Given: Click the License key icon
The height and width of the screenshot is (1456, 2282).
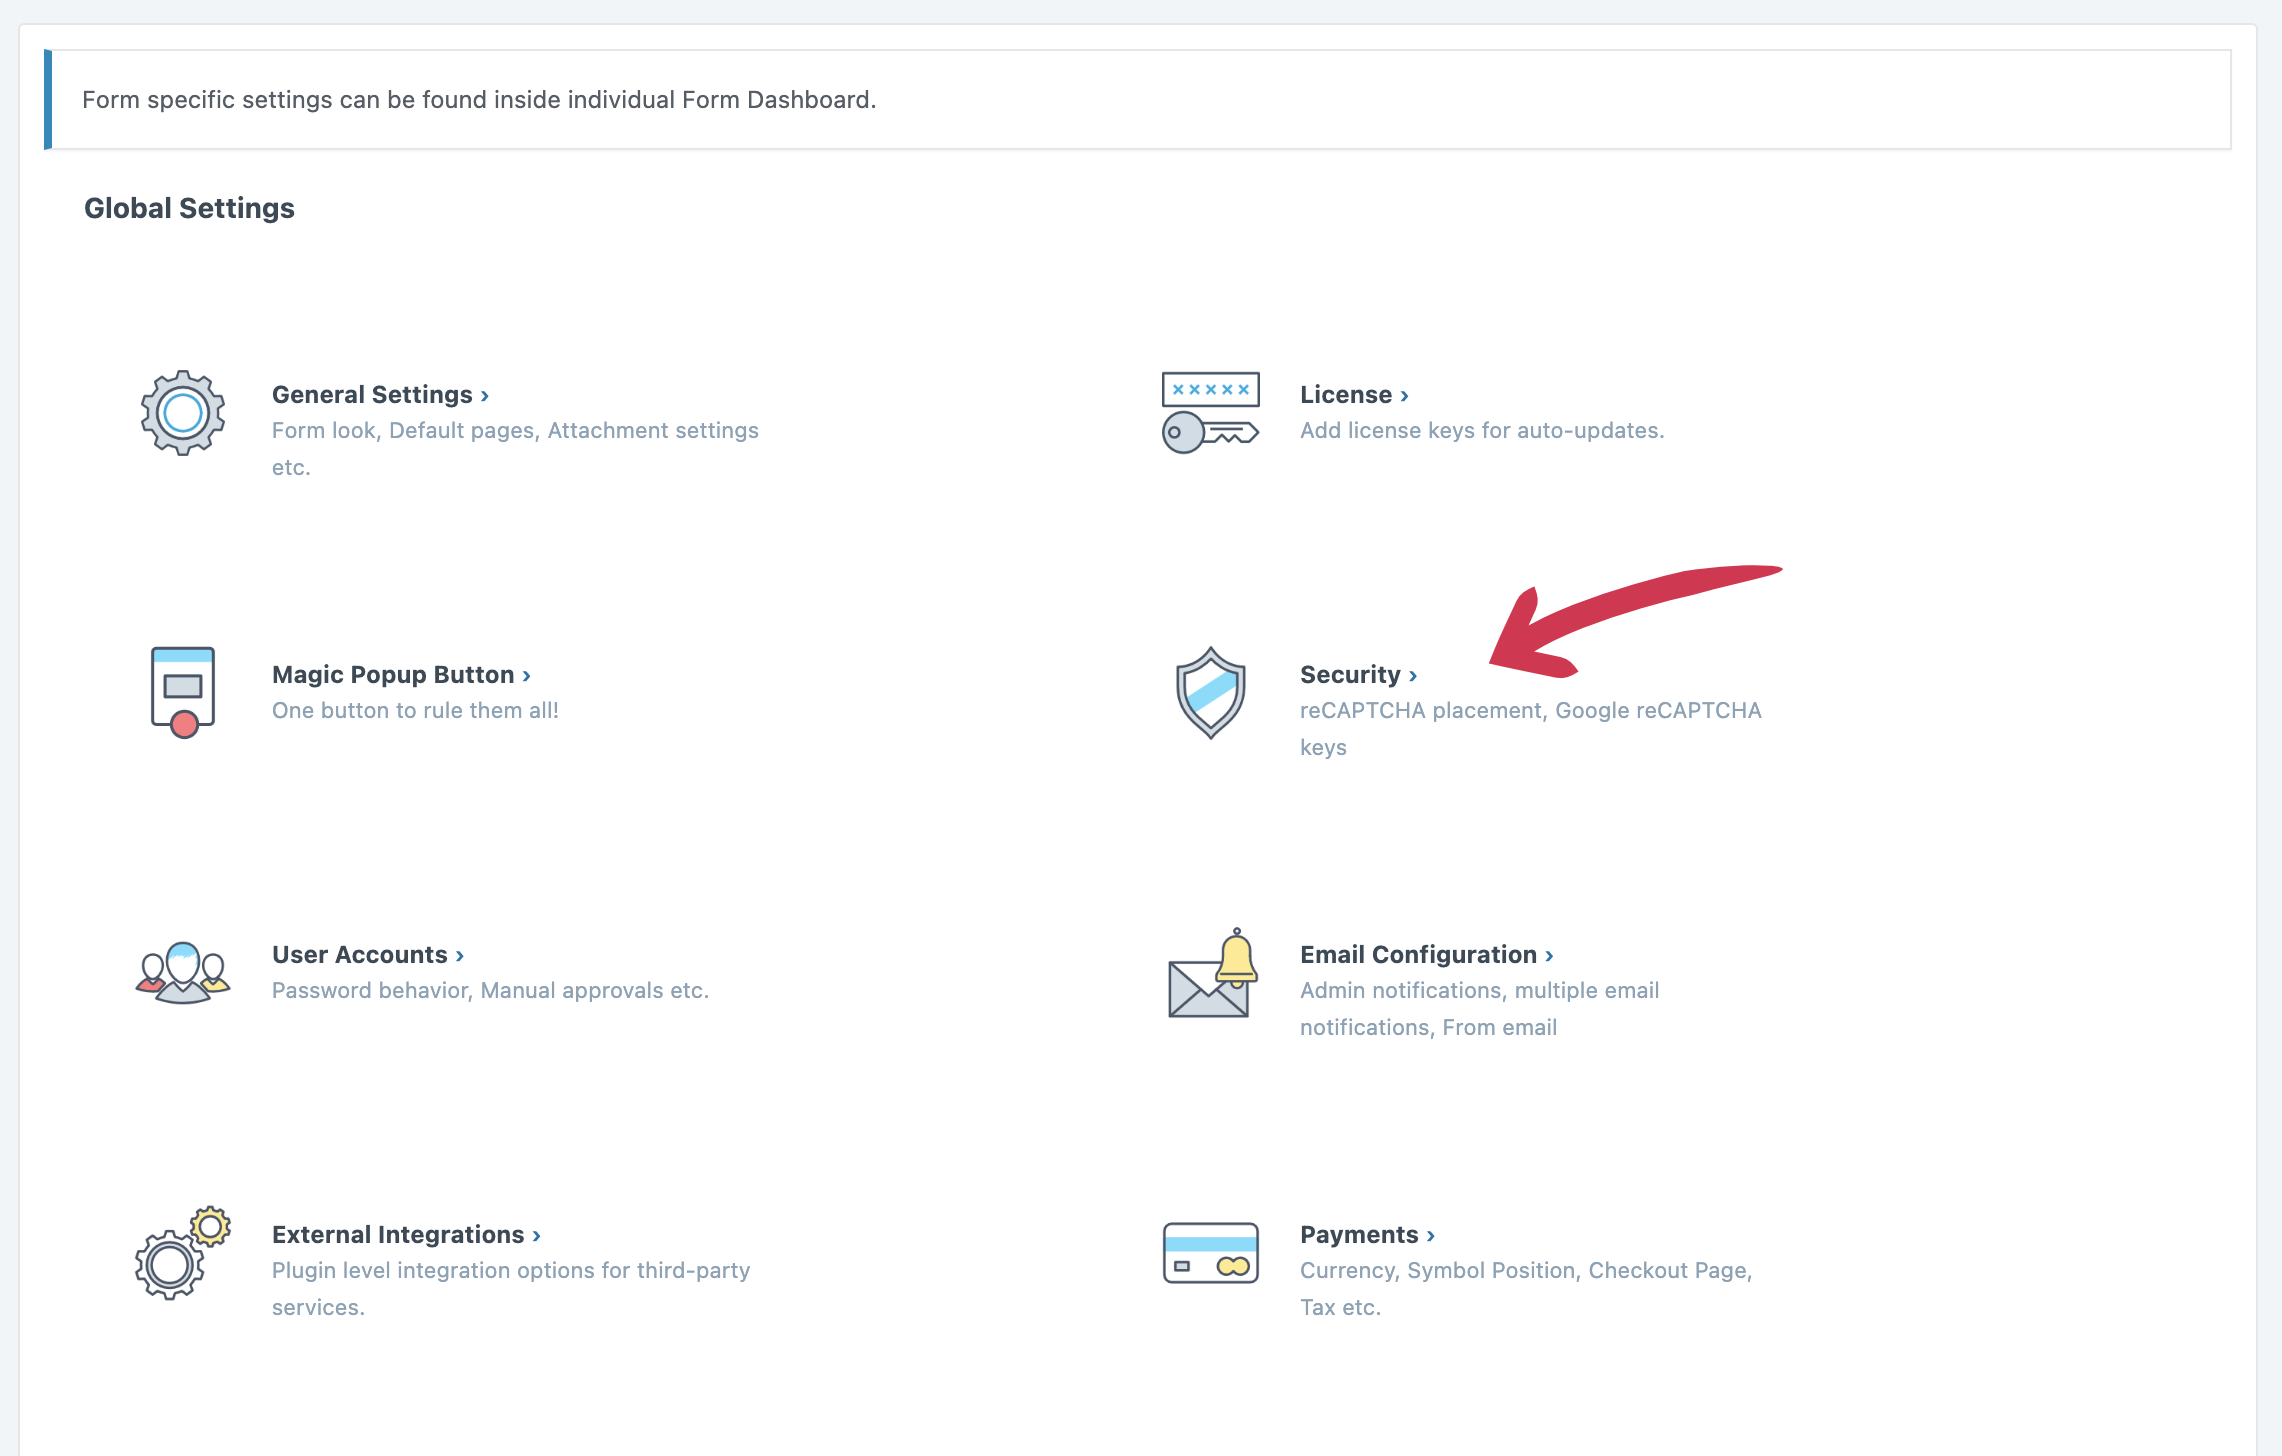Looking at the screenshot, I should coord(1210,413).
